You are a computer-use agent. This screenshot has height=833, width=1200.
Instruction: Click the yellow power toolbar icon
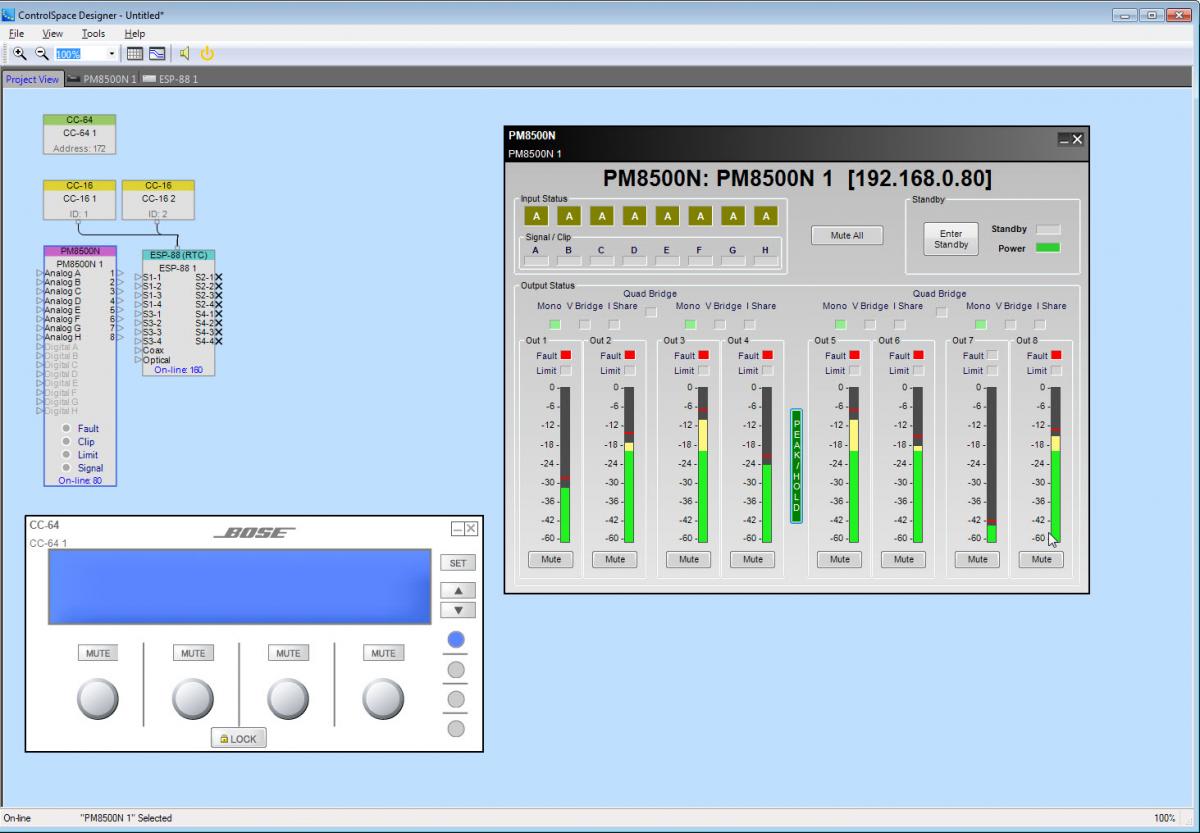tap(207, 53)
